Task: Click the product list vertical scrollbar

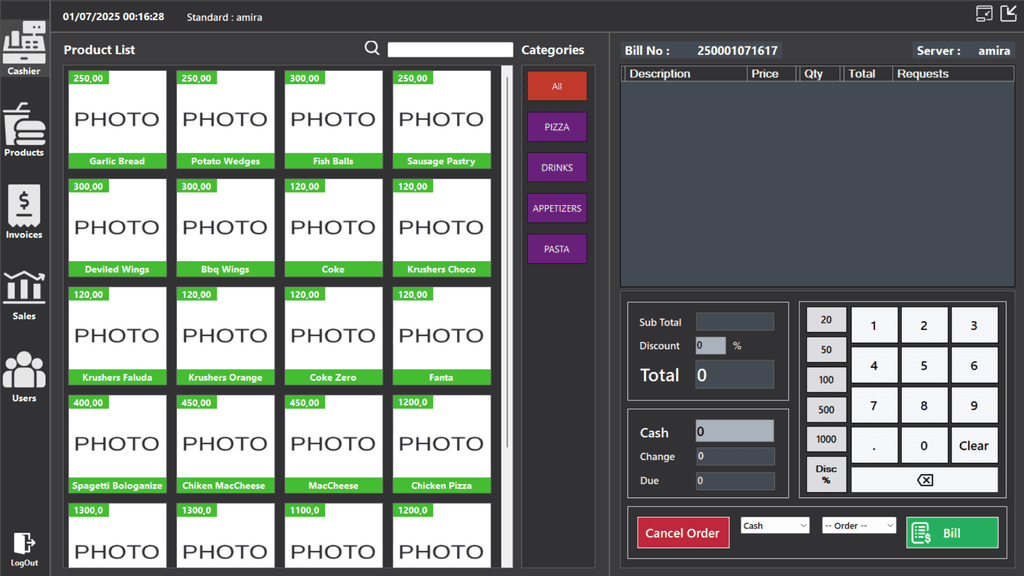Action: (507, 261)
